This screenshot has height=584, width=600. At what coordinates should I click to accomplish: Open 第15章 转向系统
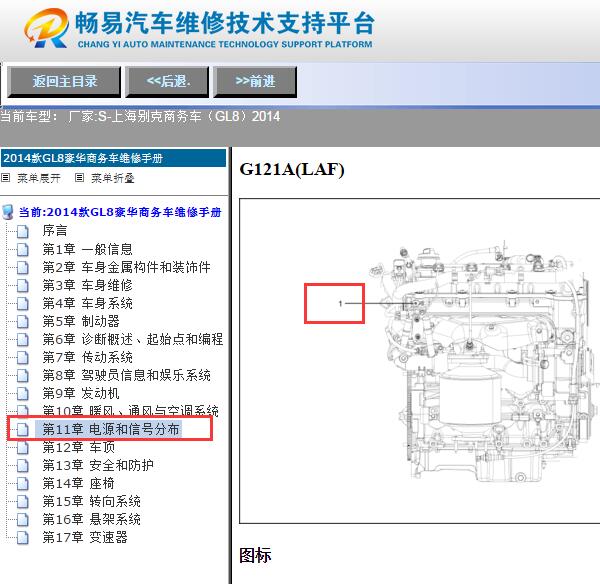[91, 501]
